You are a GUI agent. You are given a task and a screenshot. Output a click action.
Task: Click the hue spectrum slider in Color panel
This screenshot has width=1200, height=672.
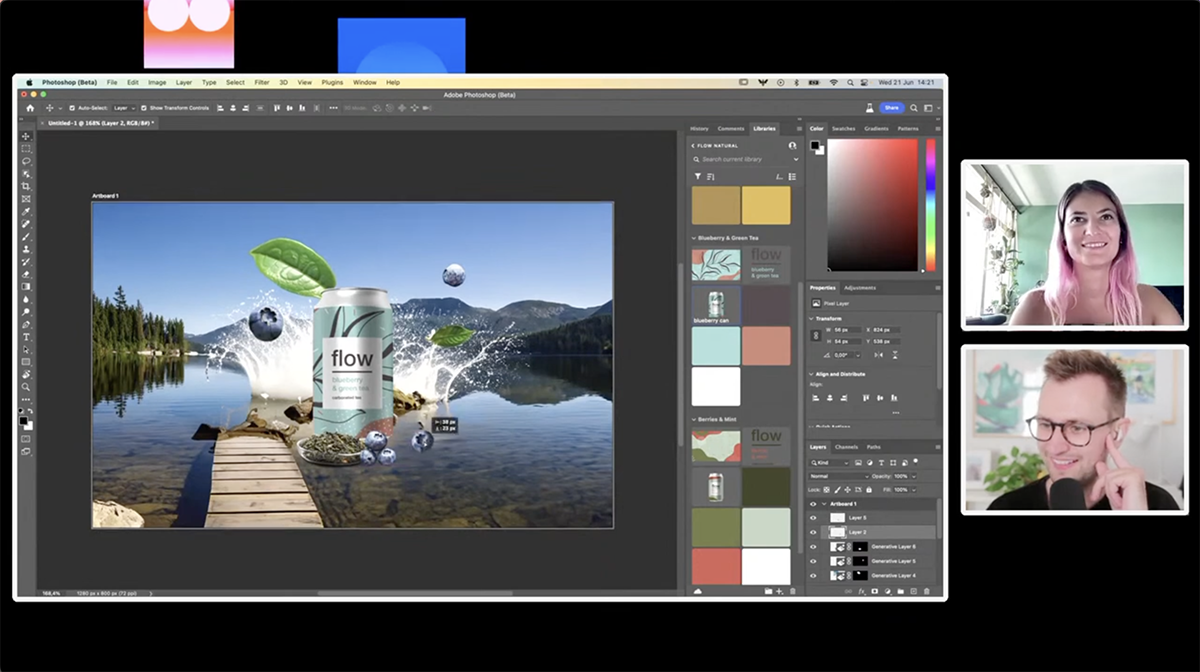coord(931,204)
